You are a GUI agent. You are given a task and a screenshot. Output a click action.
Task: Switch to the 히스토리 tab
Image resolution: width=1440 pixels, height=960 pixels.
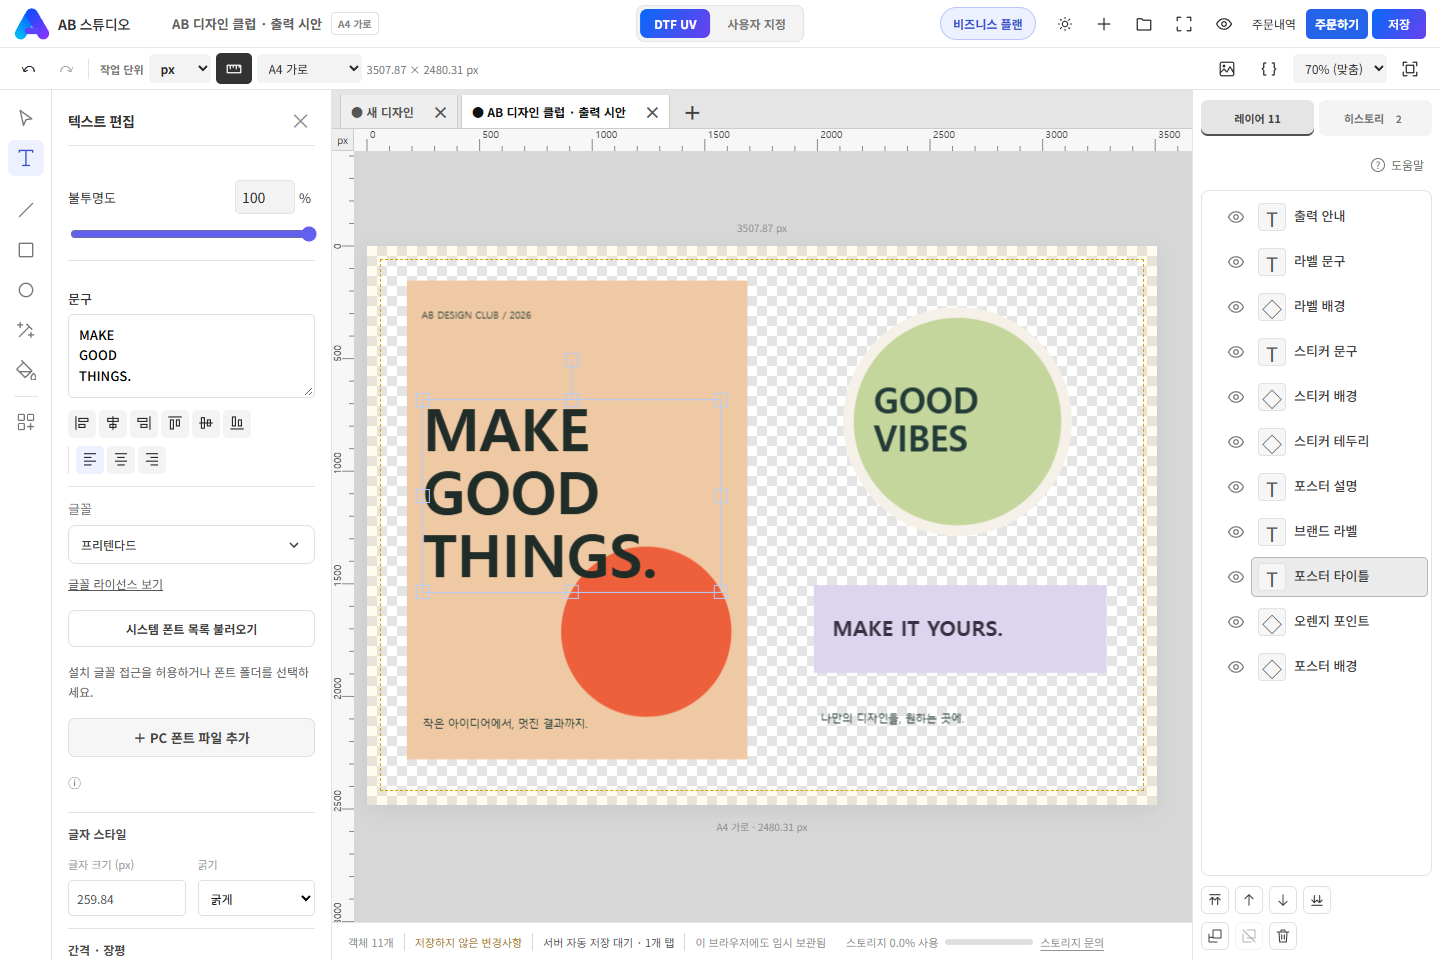click(x=1375, y=119)
